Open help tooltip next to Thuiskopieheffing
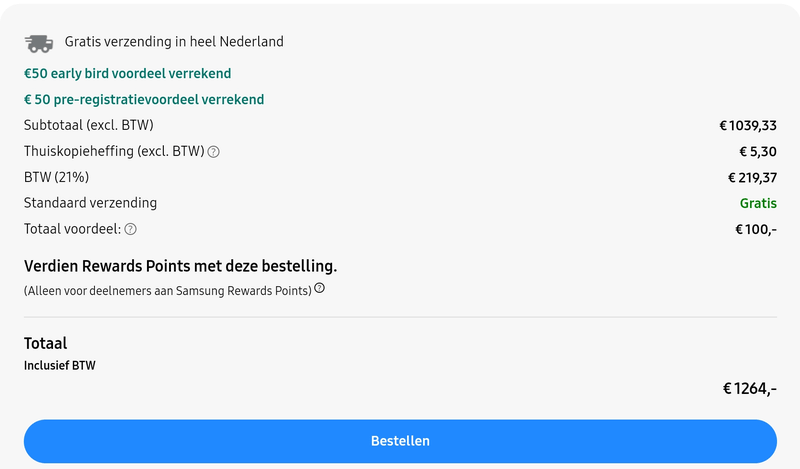Viewport: 800px width, 469px height. coord(214,152)
